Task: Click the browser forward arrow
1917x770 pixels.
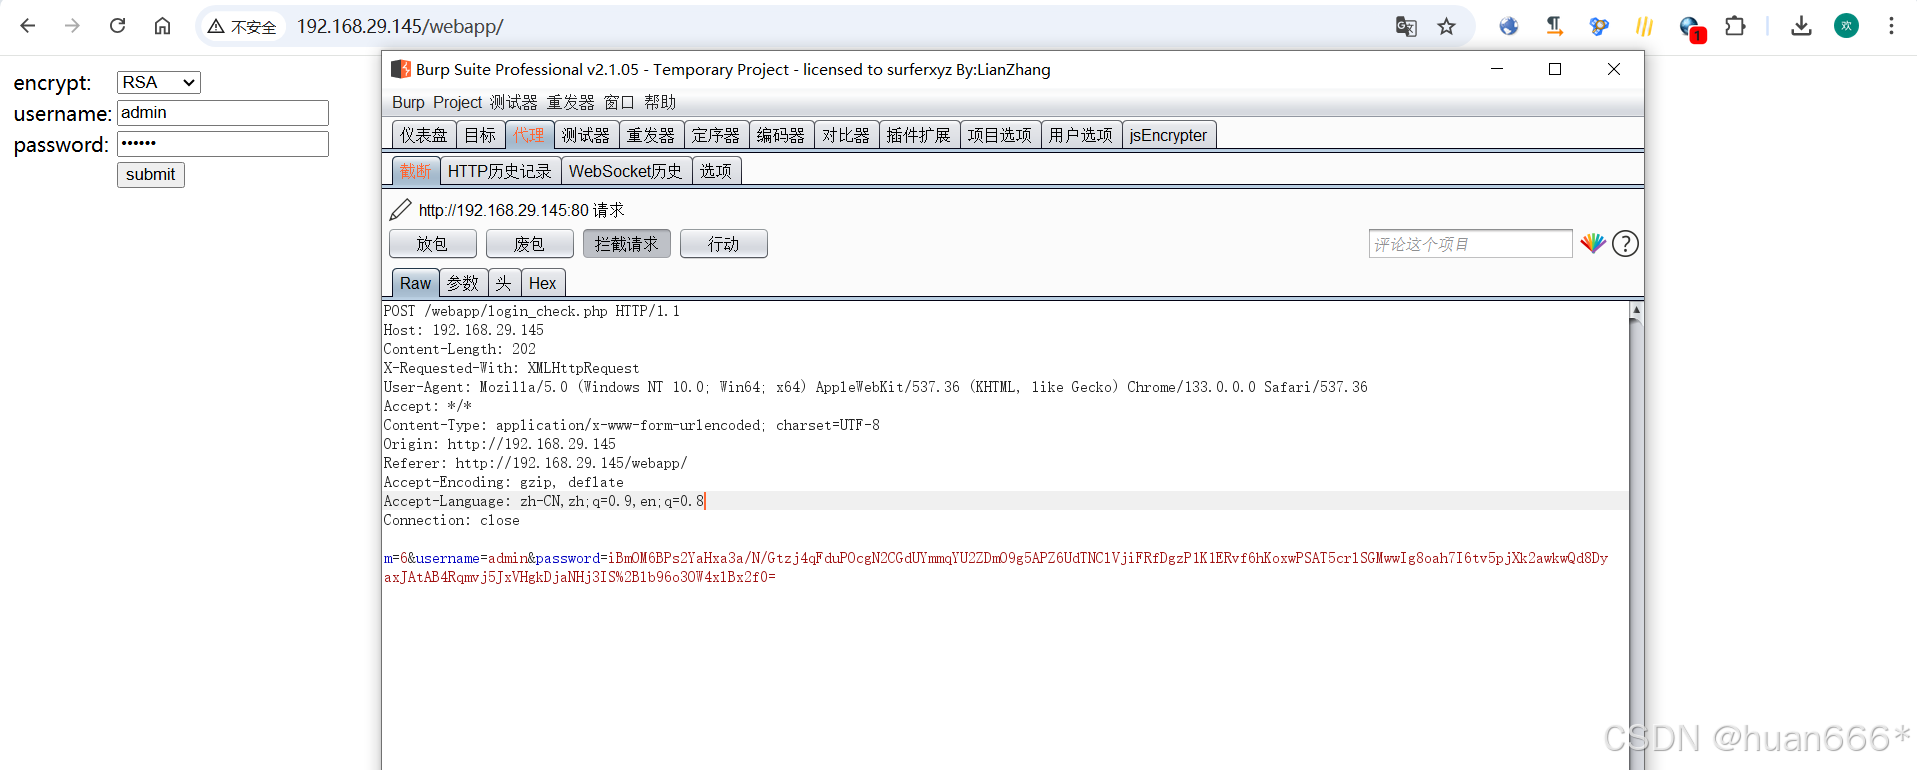Action: tap(72, 26)
